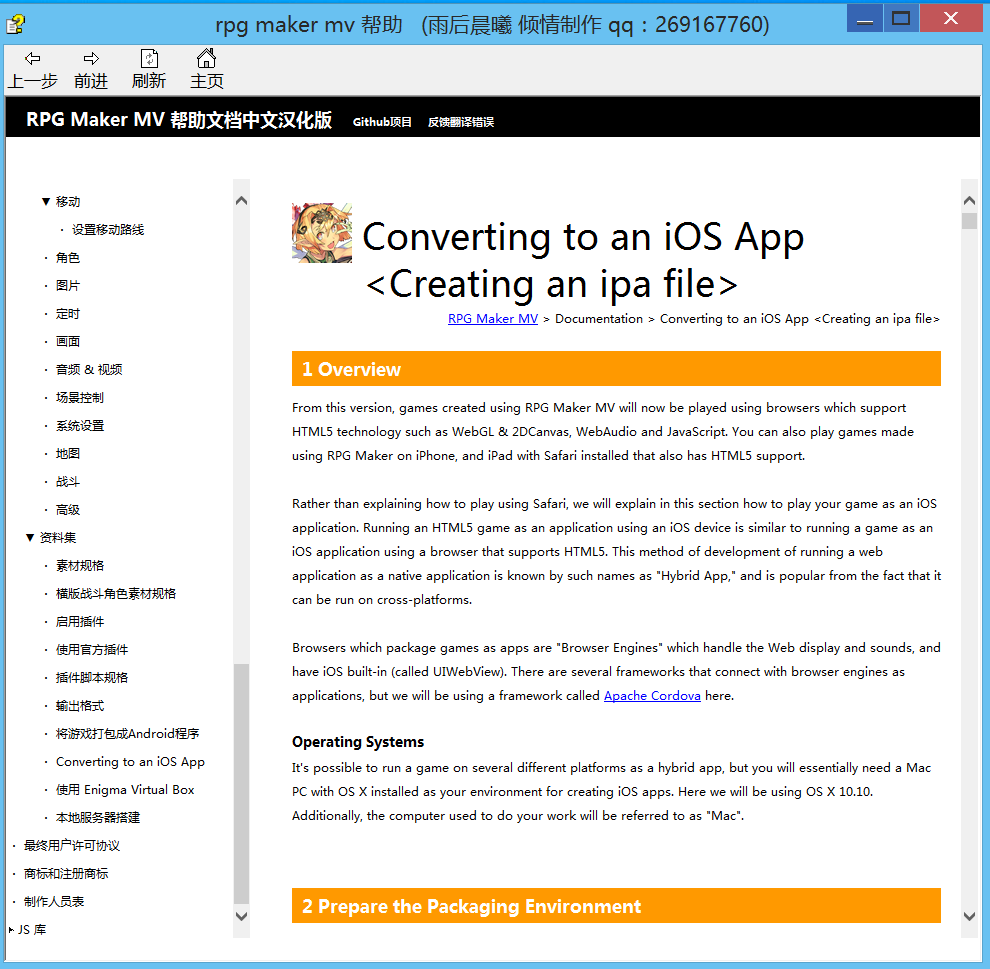Select 战斗 in the sidebar
Screen dimensions: 990x969
(68, 482)
